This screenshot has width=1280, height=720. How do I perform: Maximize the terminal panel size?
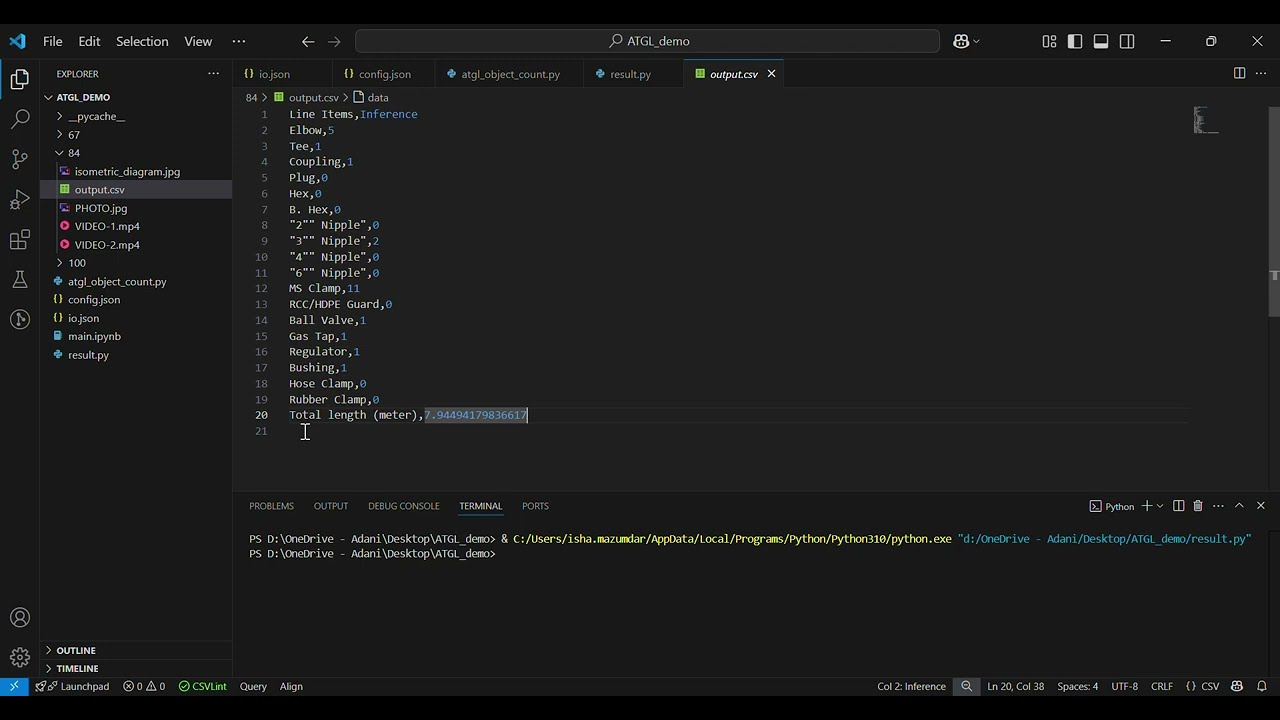coord(1239,506)
